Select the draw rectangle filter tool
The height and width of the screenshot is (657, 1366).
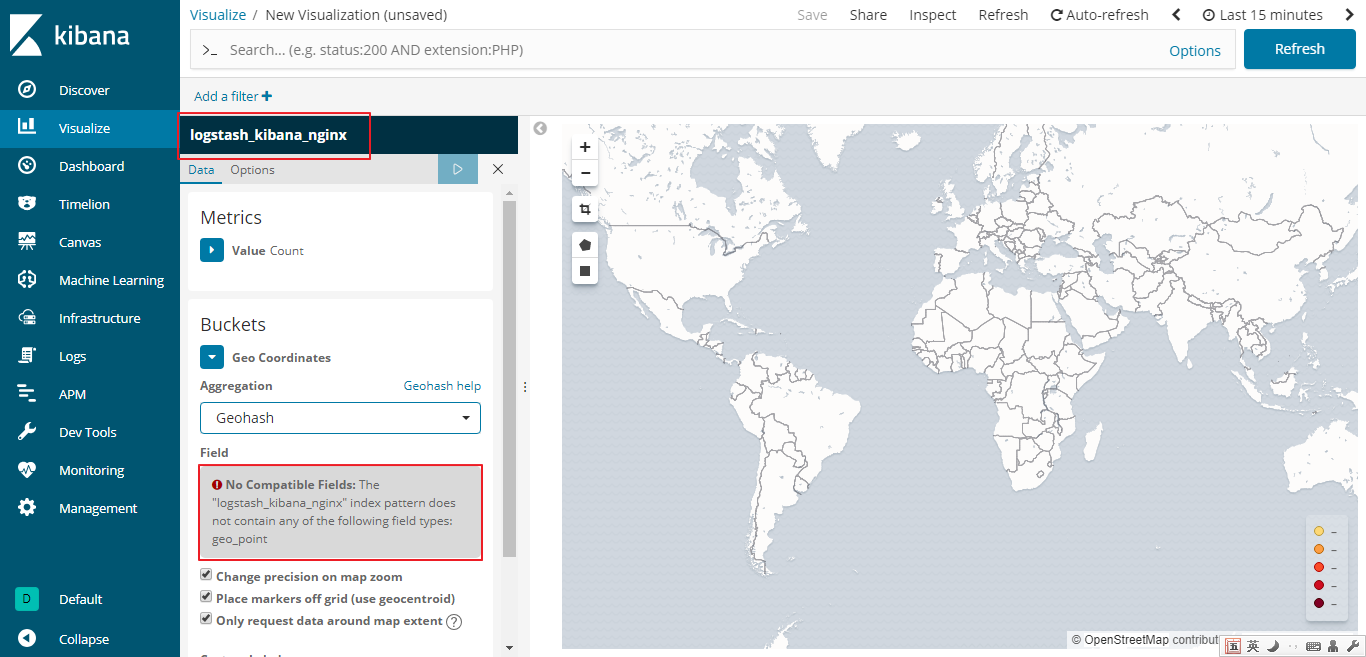pyautogui.click(x=585, y=271)
